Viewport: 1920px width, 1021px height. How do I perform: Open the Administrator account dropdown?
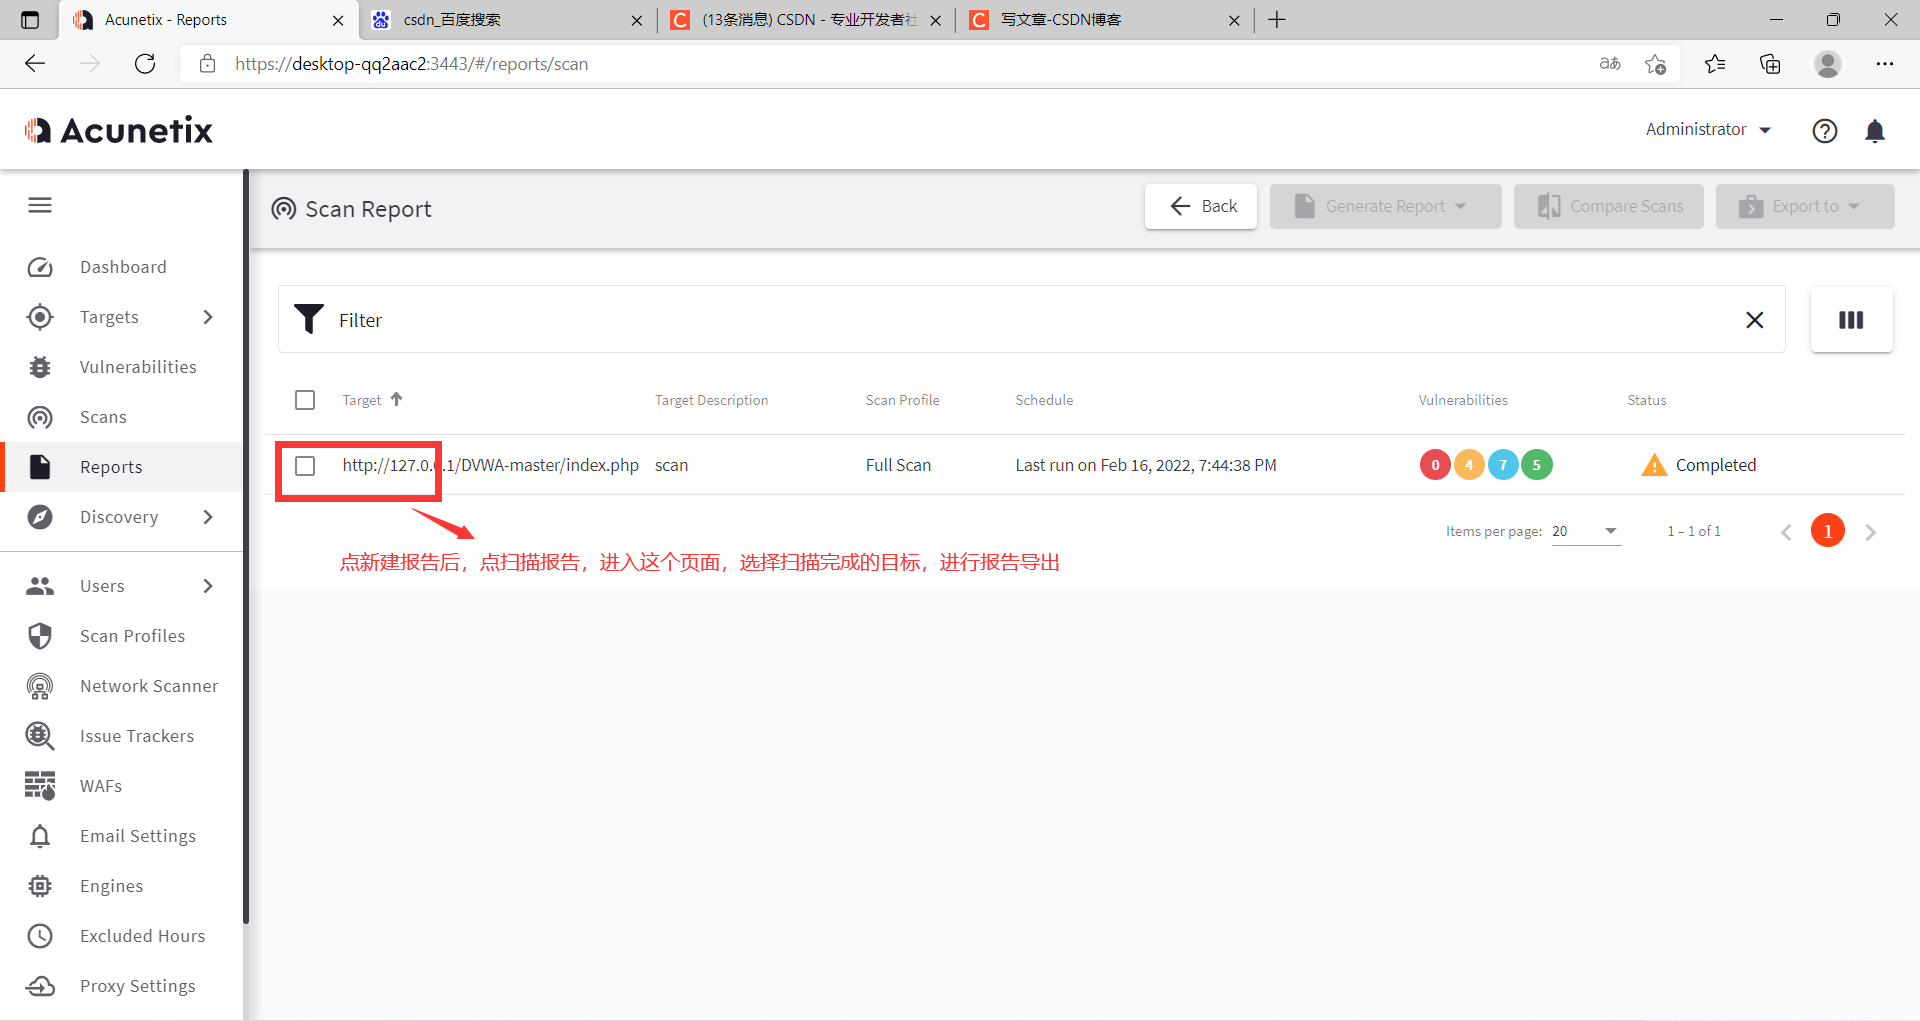[x=1708, y=129]
